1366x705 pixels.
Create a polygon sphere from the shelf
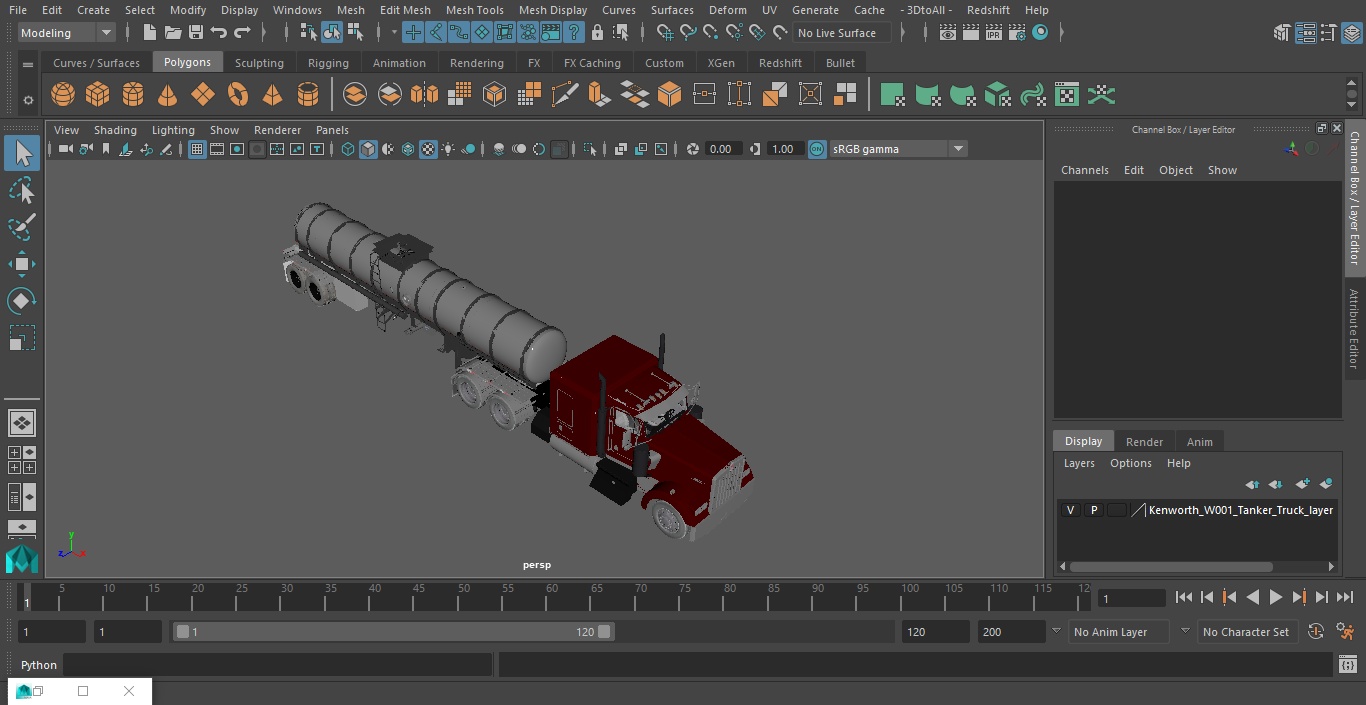[x=63, y=95]
